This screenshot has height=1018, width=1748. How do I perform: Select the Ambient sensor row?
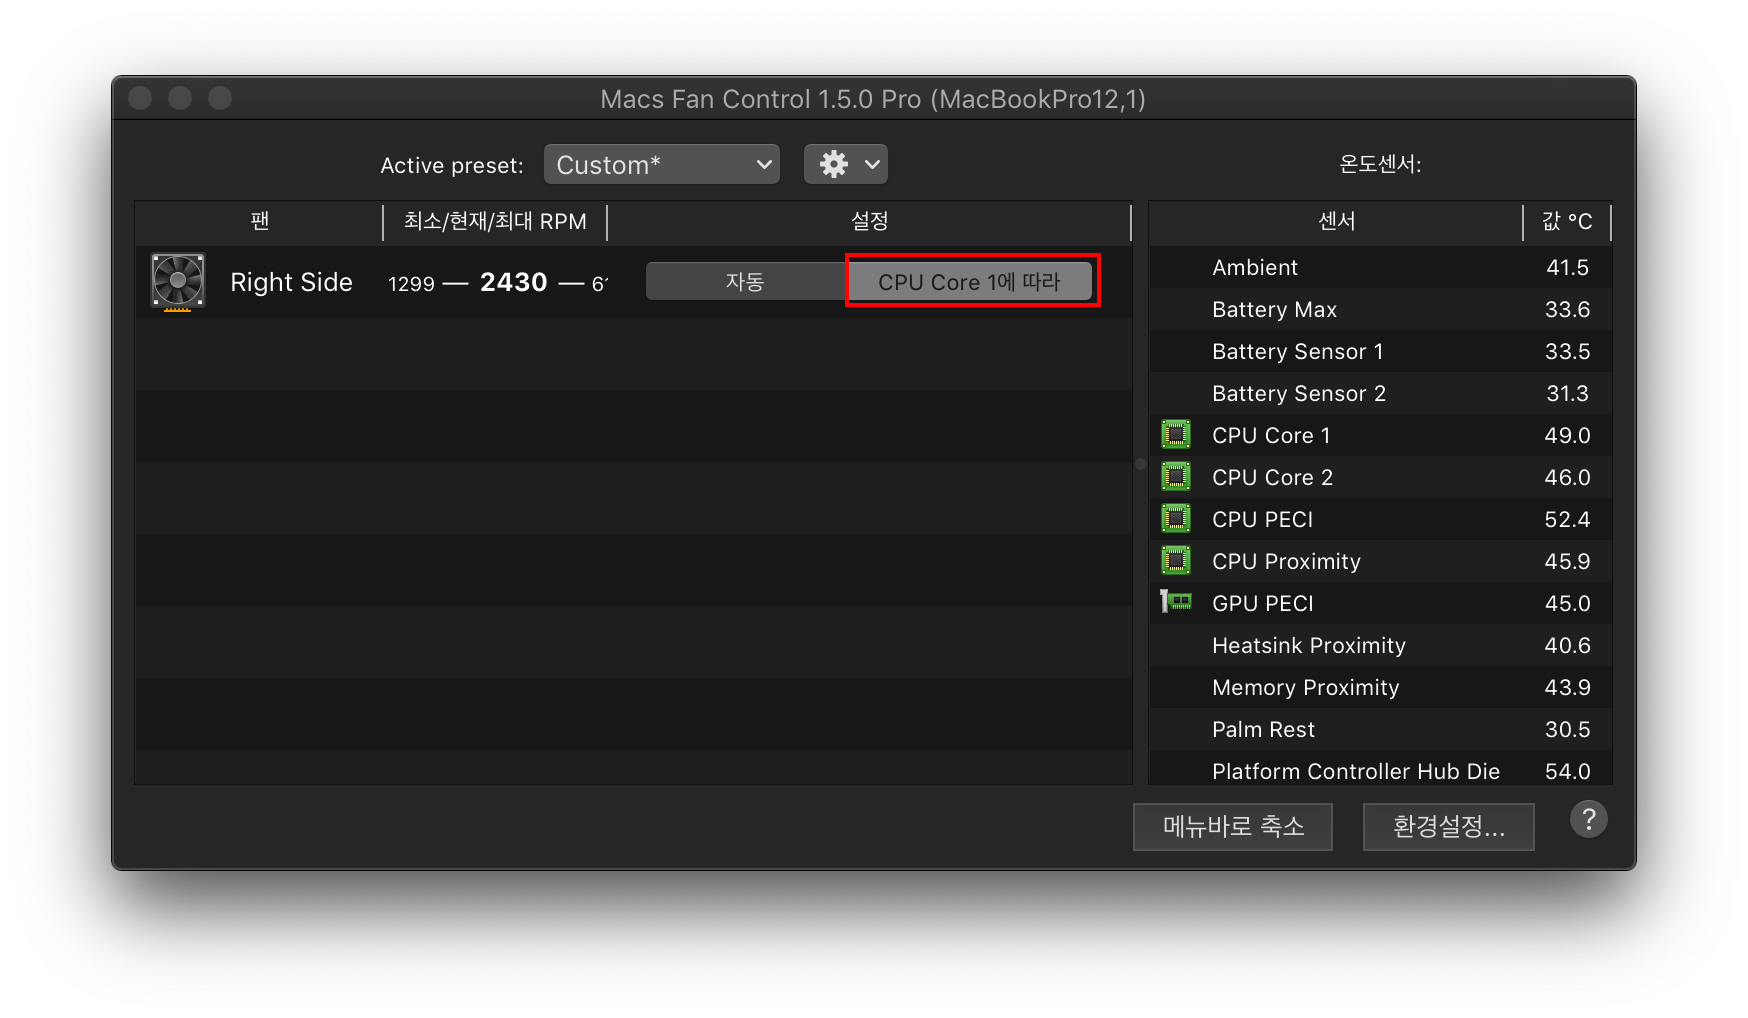tap(1381, 267)
